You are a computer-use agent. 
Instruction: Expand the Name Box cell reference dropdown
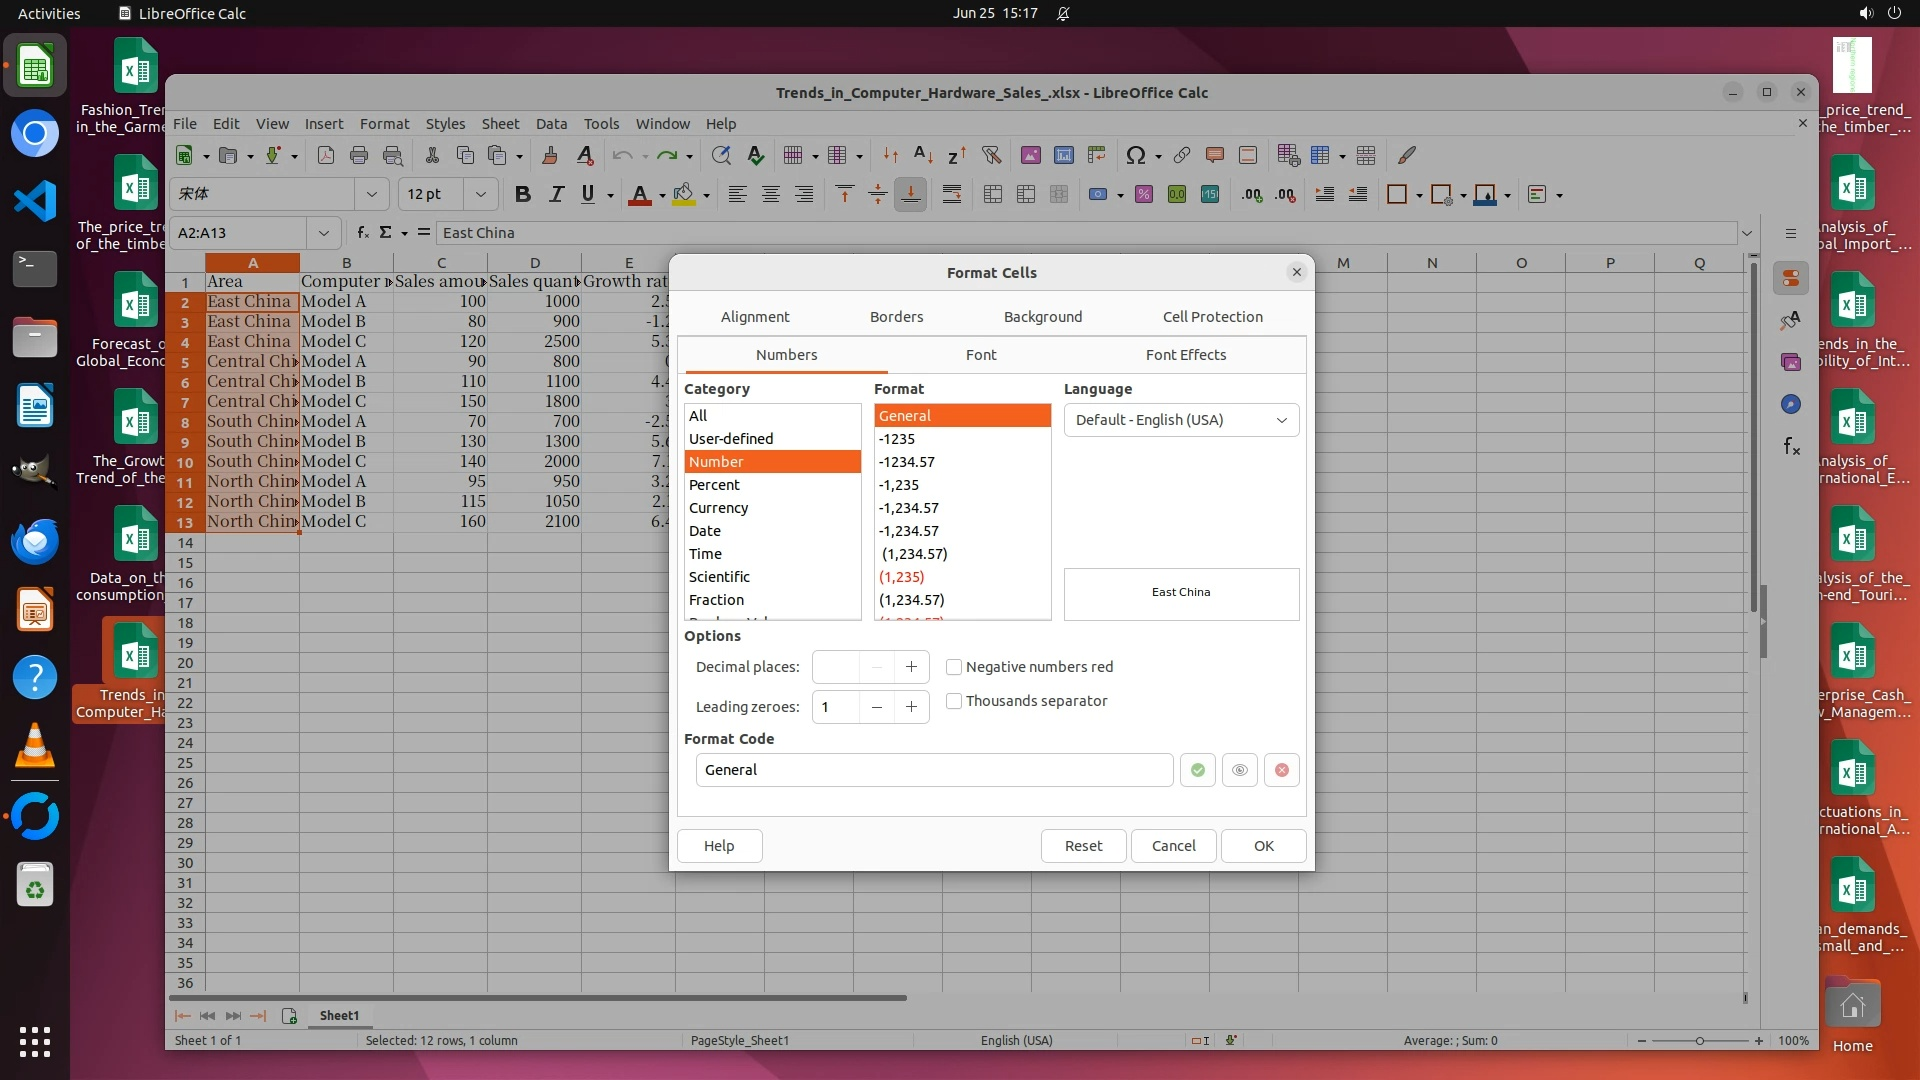point(323,233)
